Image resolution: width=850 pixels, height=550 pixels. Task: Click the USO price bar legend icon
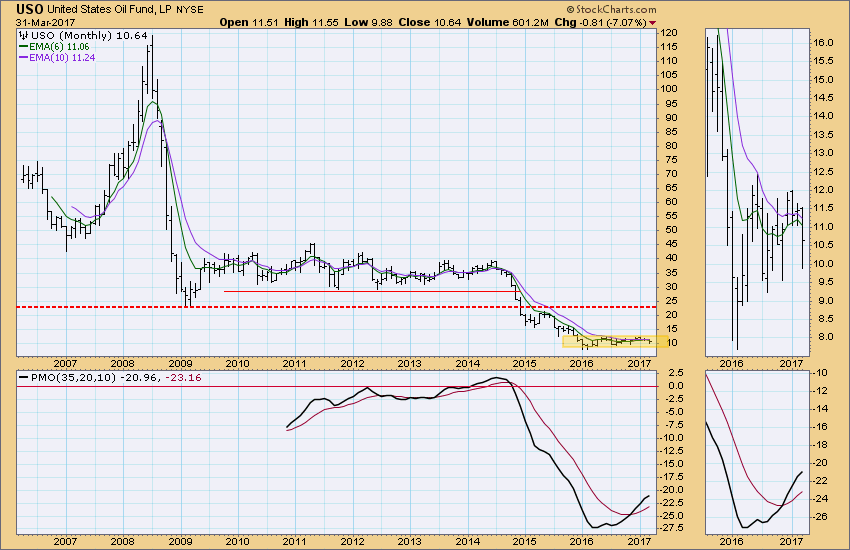coord(26,36)
